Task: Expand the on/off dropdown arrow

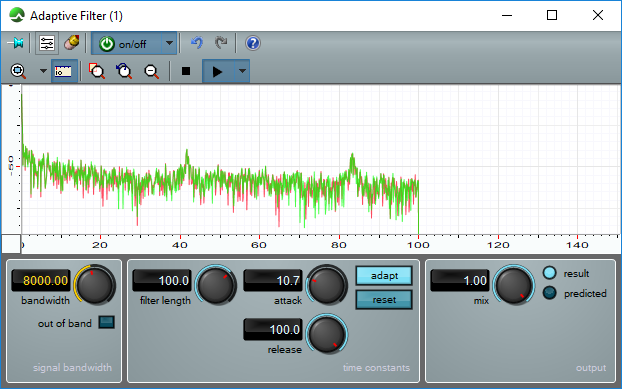Action: tap(169, 43)
